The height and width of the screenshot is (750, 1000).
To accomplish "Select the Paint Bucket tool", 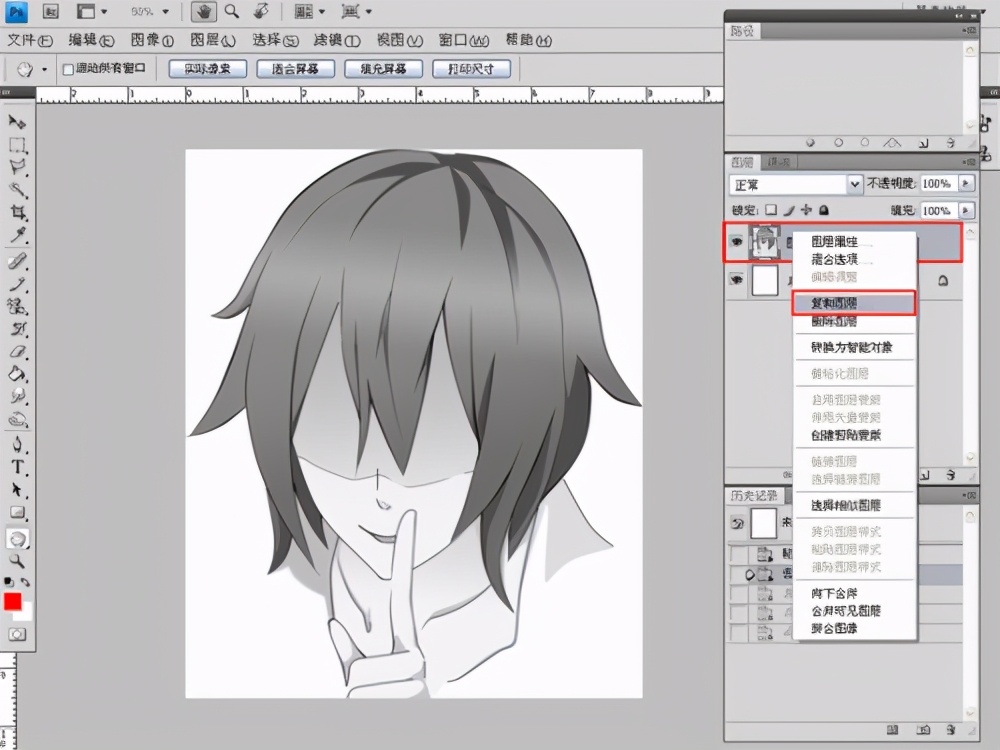I will tap(18, 374).
